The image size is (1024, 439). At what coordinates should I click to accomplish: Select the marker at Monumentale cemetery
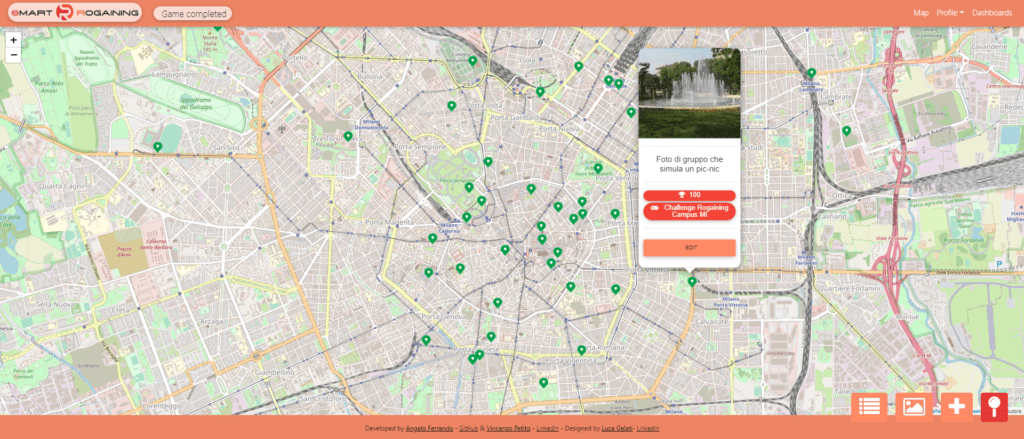tap(472, 61)
